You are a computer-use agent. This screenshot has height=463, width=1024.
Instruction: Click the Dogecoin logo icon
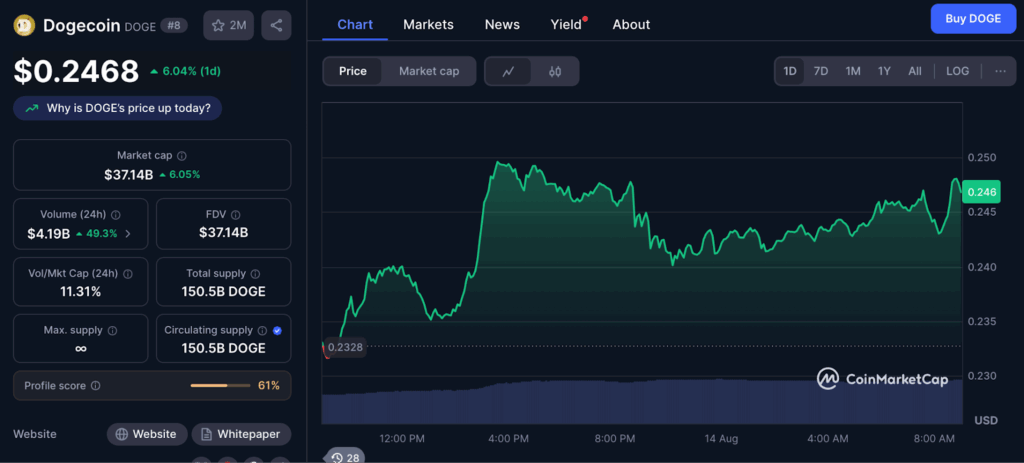[x=24, y=25]
